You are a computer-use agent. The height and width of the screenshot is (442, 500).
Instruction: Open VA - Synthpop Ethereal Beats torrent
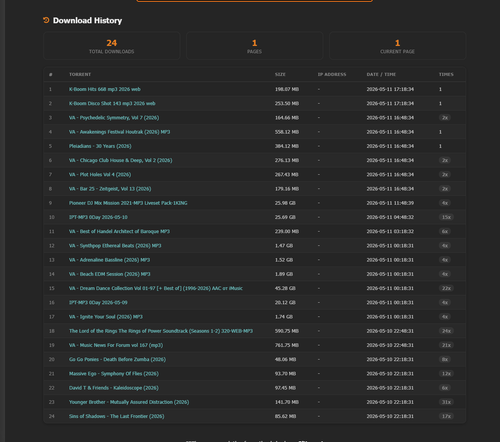(115, 246)
